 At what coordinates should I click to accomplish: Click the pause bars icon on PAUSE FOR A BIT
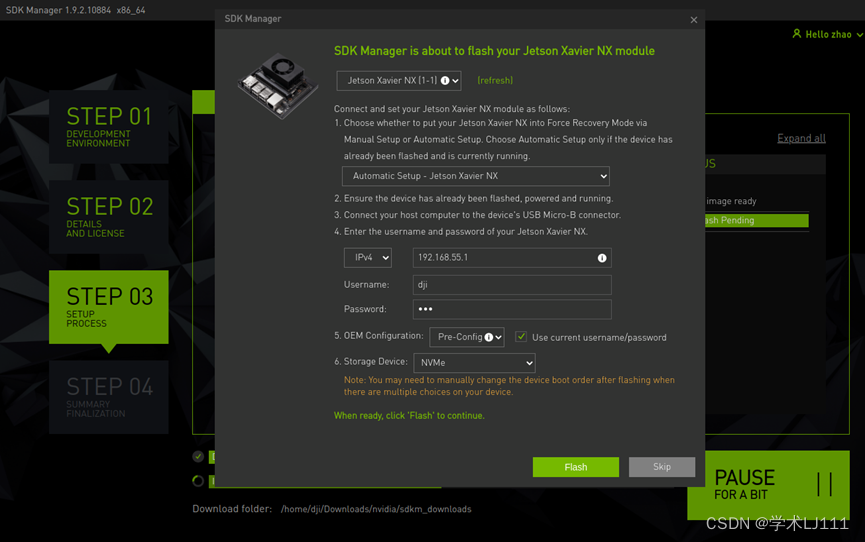click(825, 484)
